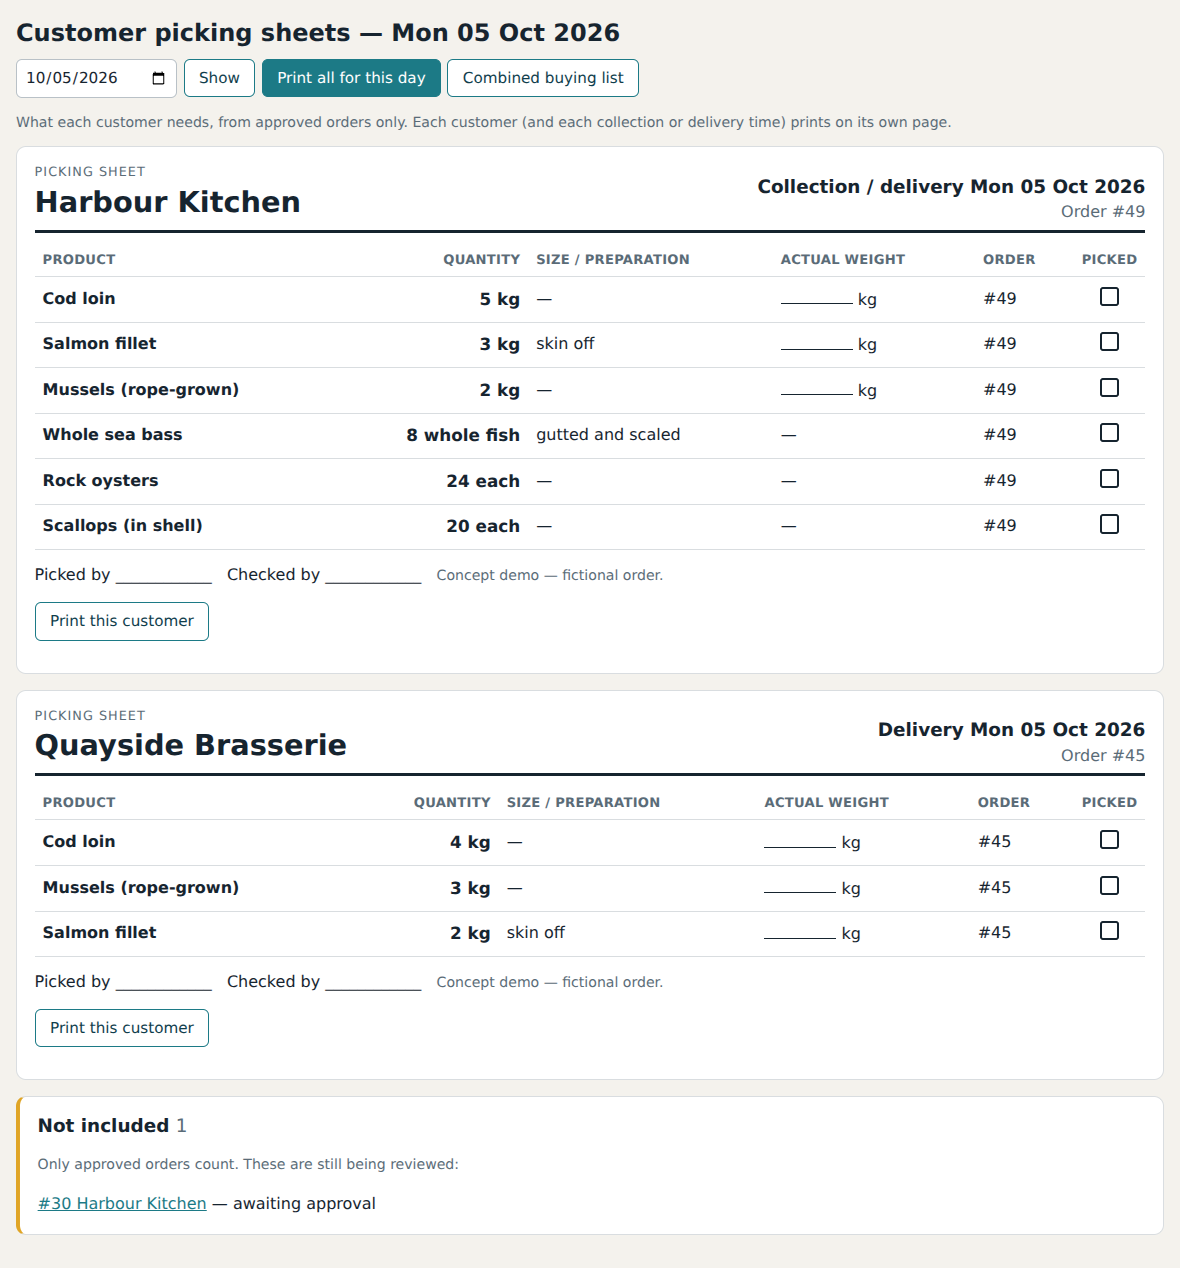1180x1268 pixels.
Task: Open order #30 Harbour Kitchen link
Action: pos(122,1203)
